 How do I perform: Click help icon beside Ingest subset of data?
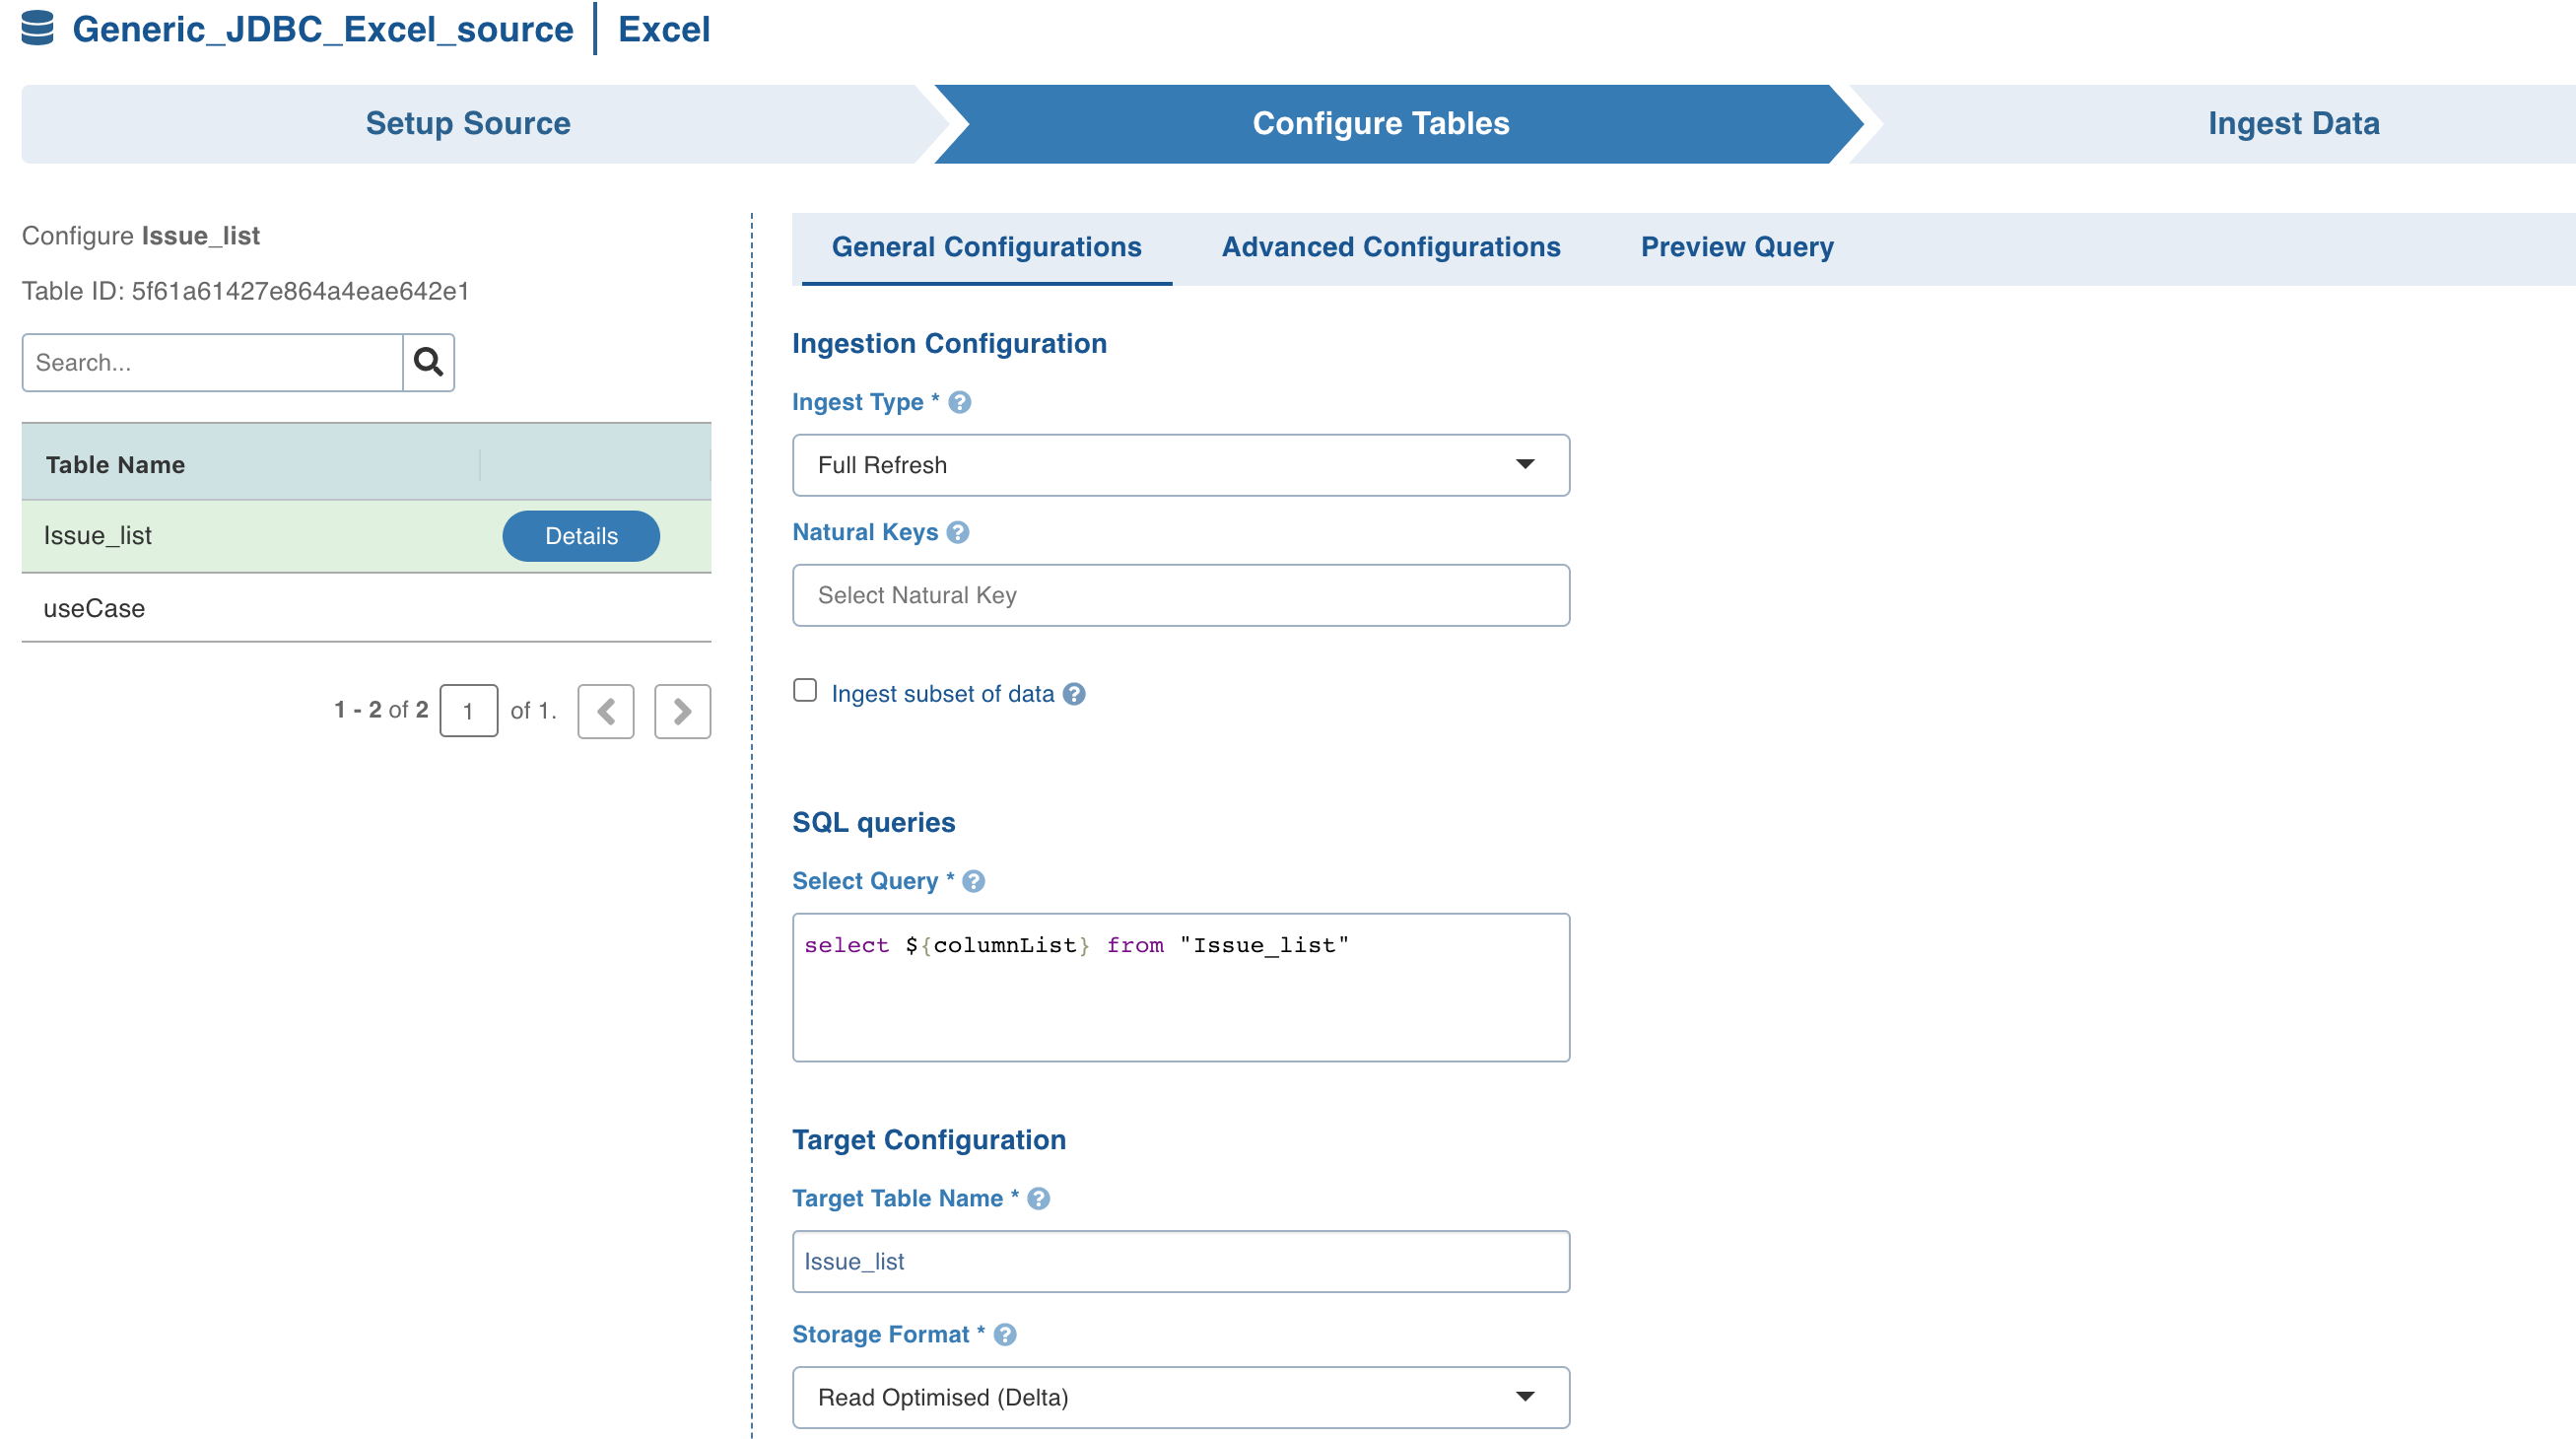tap(1074, 694)
